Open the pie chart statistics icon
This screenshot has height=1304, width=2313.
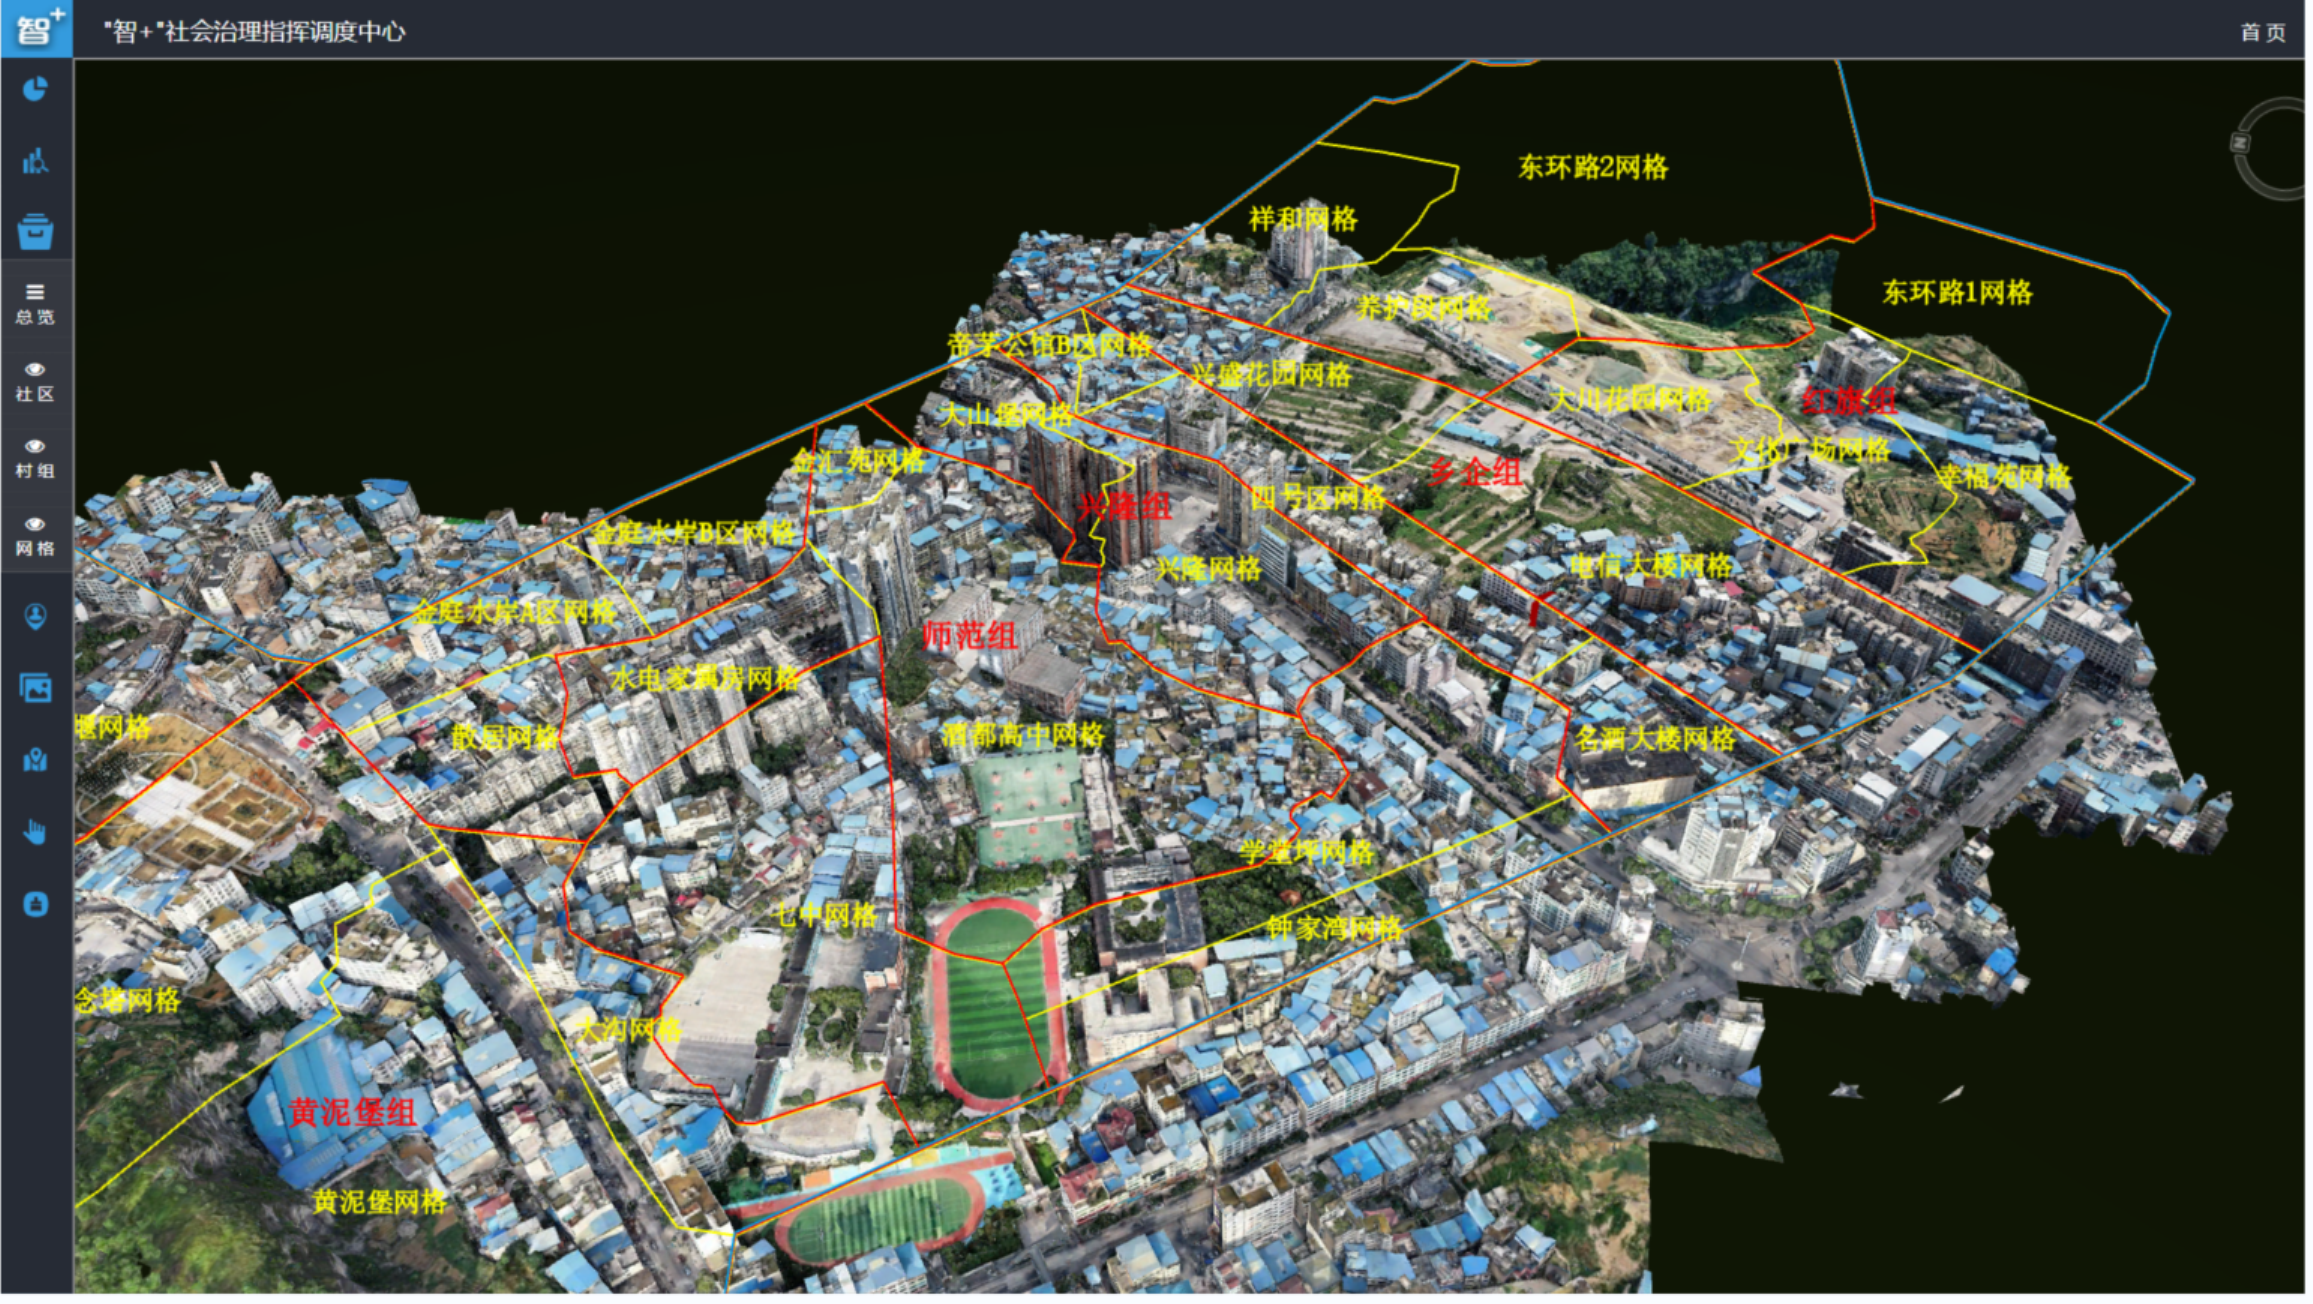tap(35, 90)
